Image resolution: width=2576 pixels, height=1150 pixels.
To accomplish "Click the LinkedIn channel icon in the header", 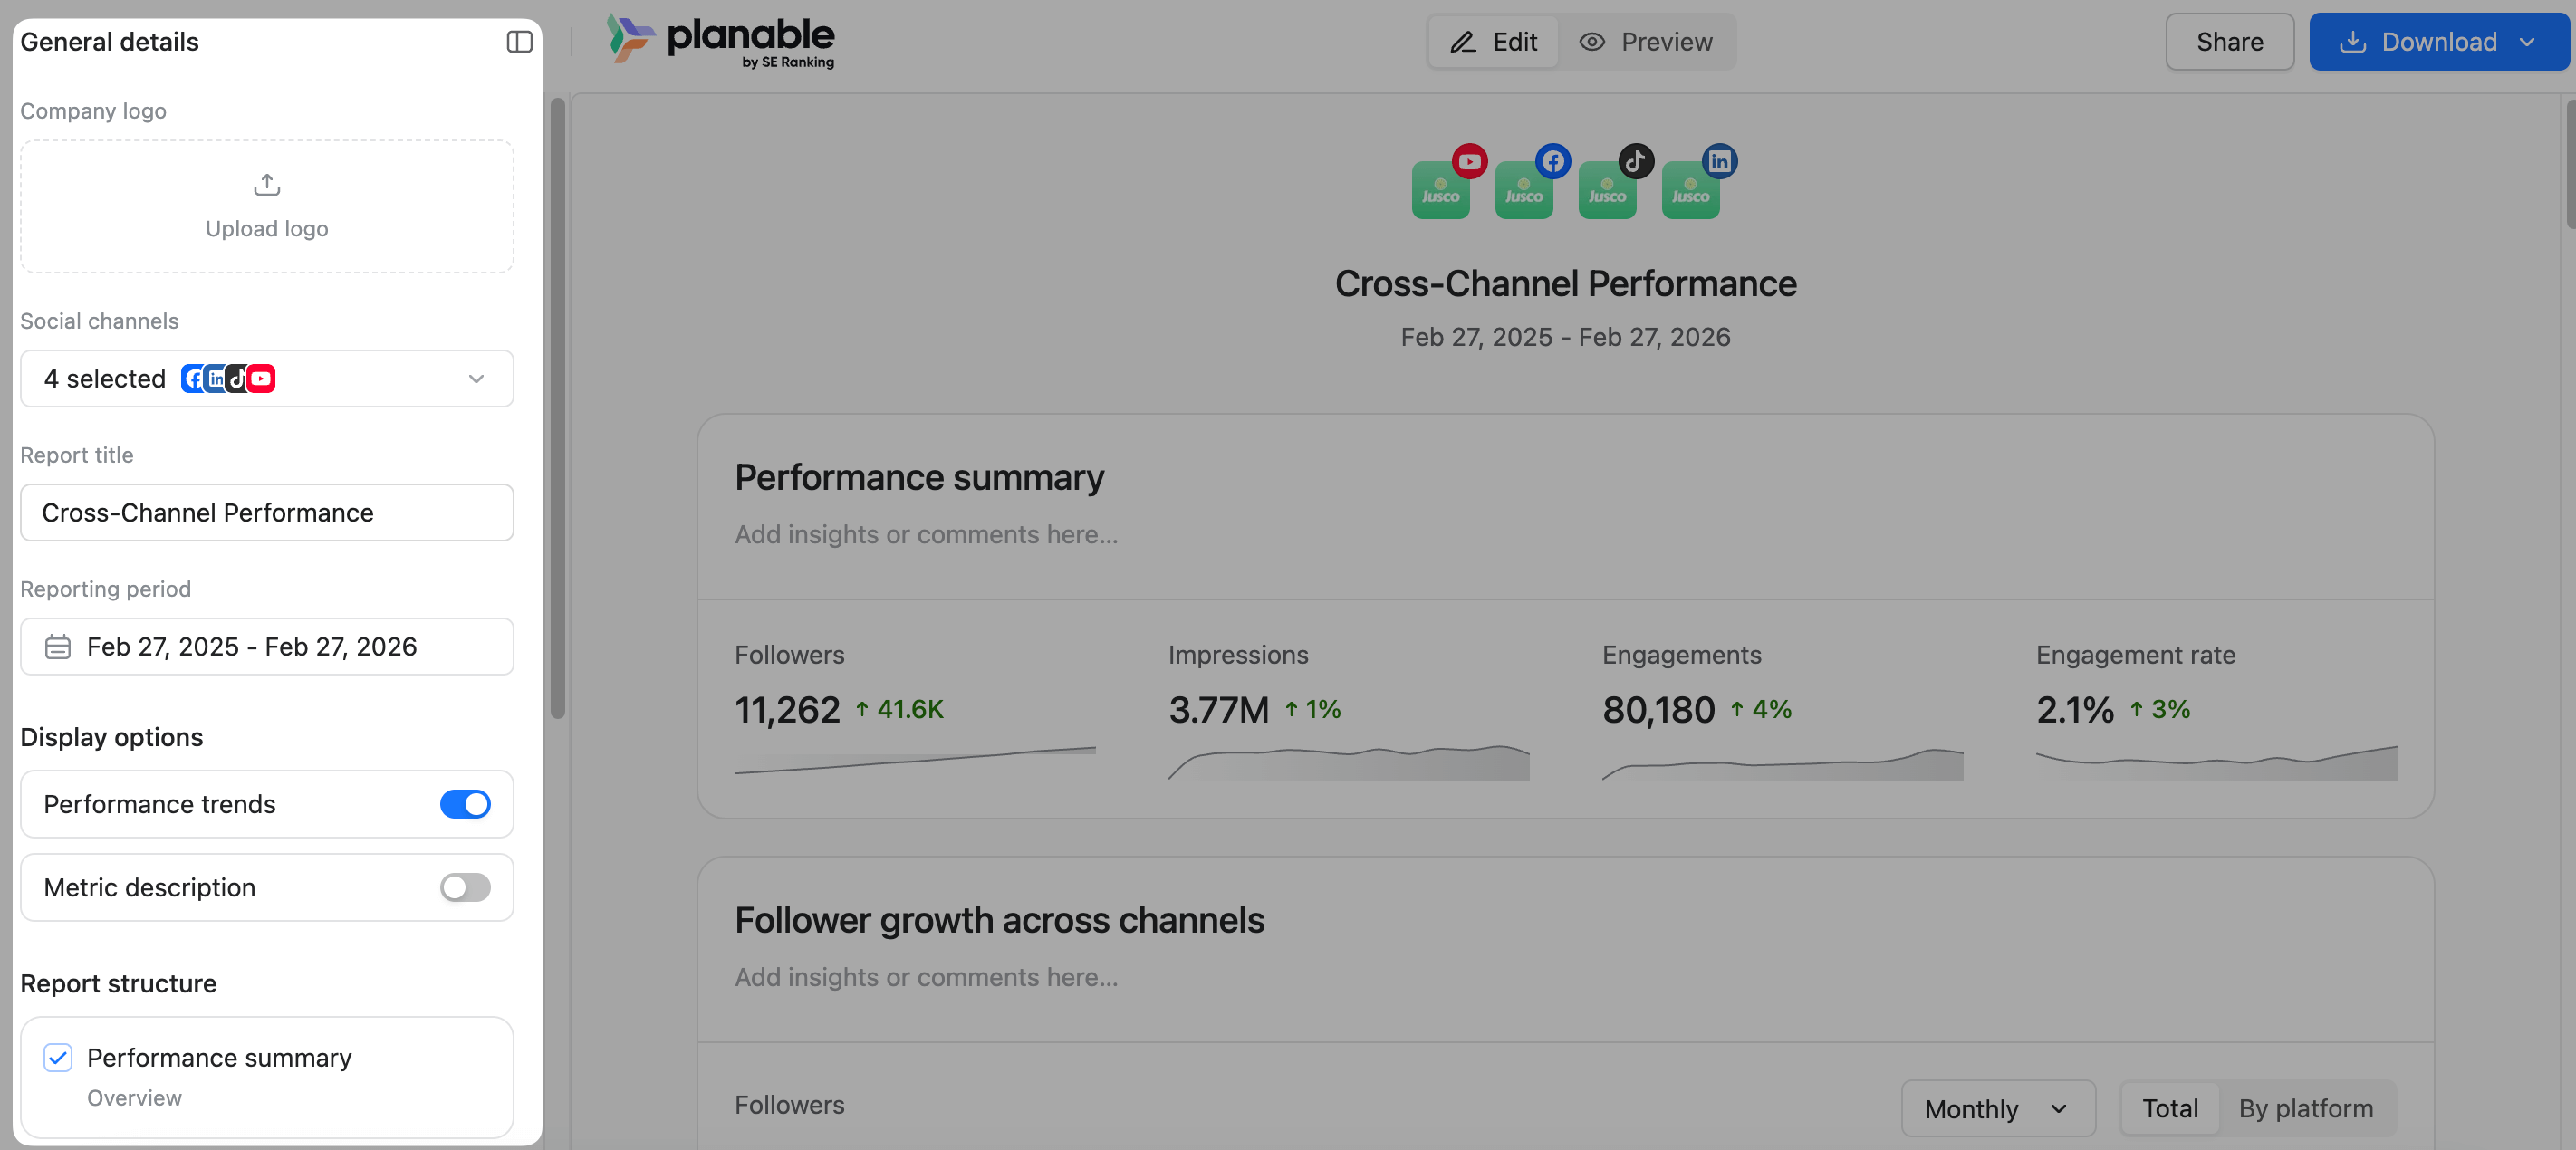I will pos(1720,160).
